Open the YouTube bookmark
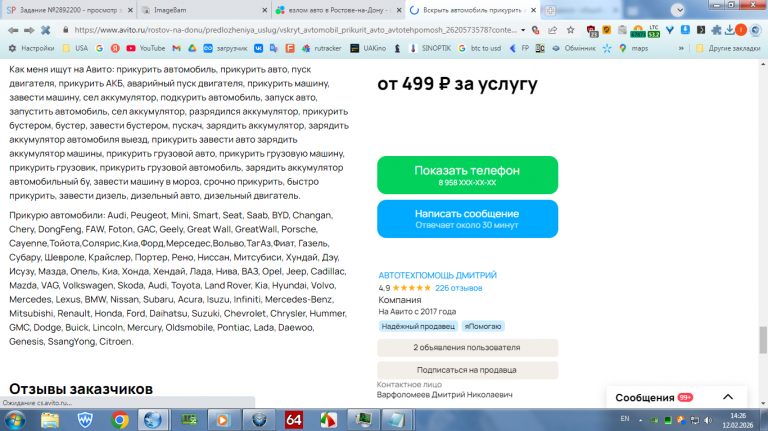 tap(145, 48)
